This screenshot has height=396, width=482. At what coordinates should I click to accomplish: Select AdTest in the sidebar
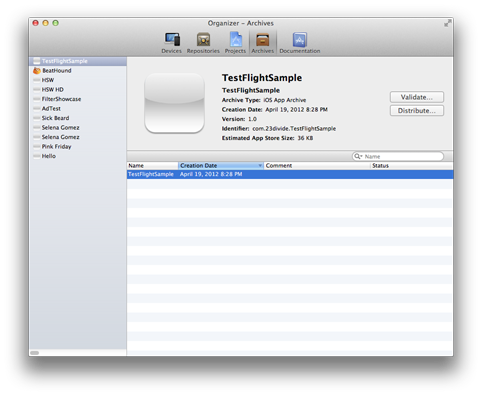(x=78, y=109)
